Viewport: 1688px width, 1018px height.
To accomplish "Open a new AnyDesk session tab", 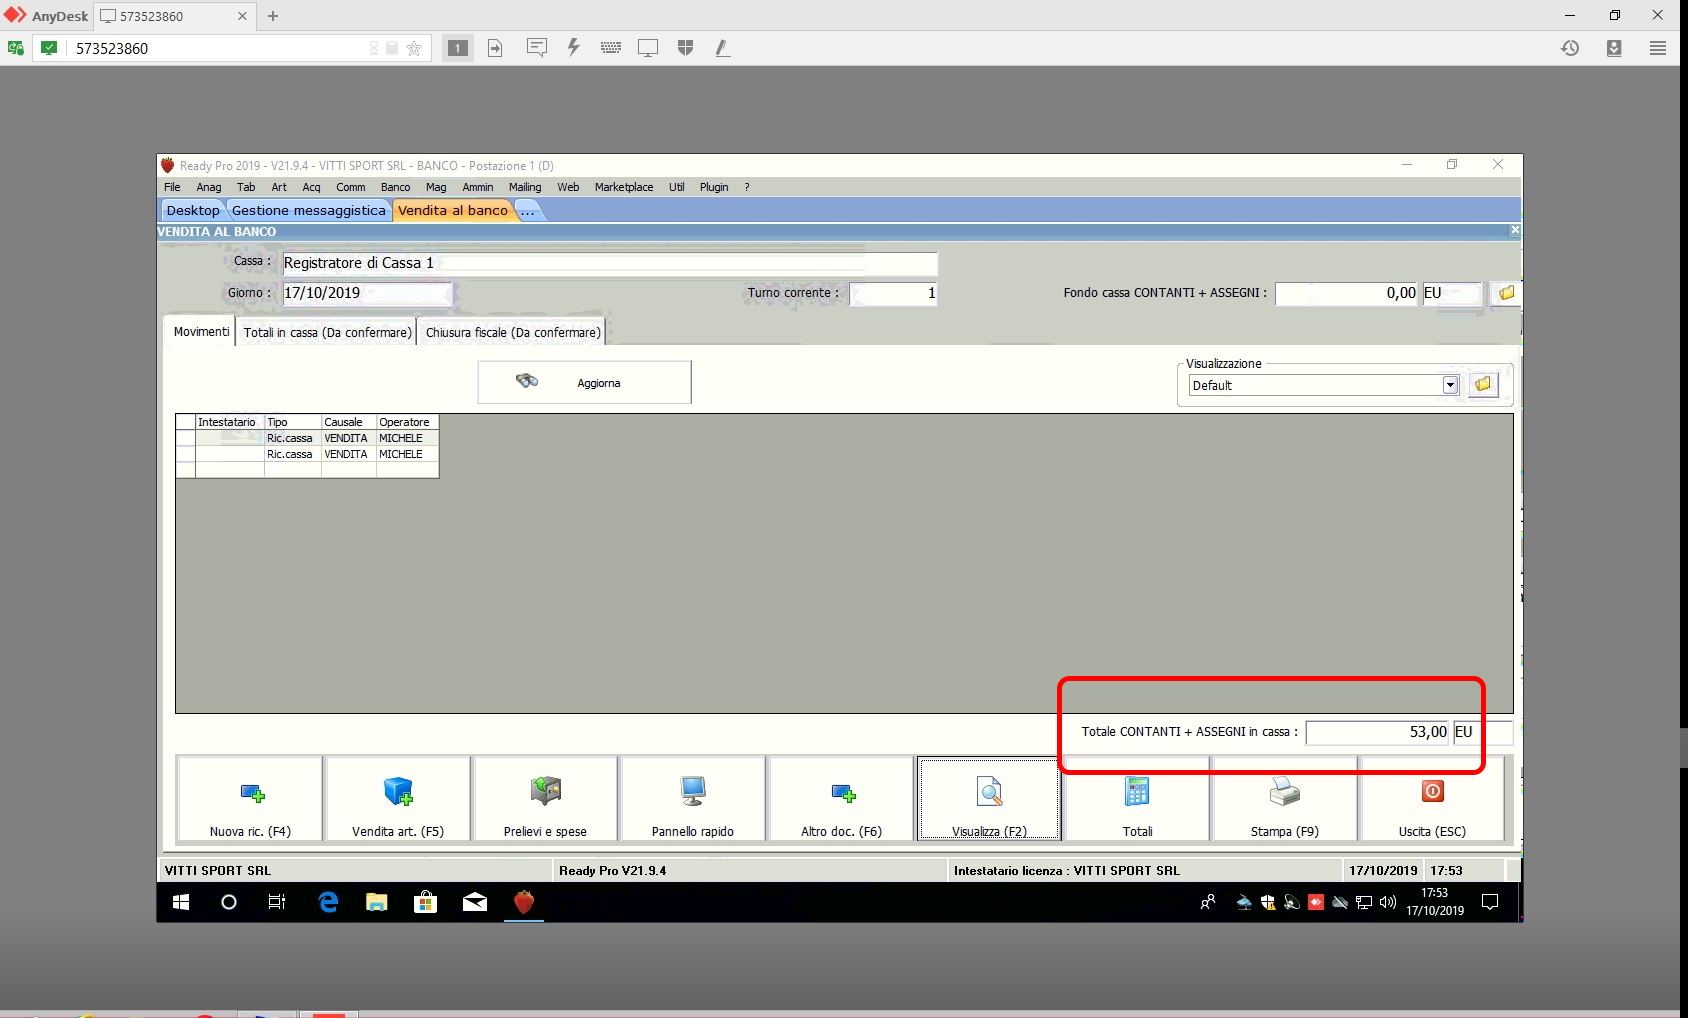I will click(x=273, y=16).
